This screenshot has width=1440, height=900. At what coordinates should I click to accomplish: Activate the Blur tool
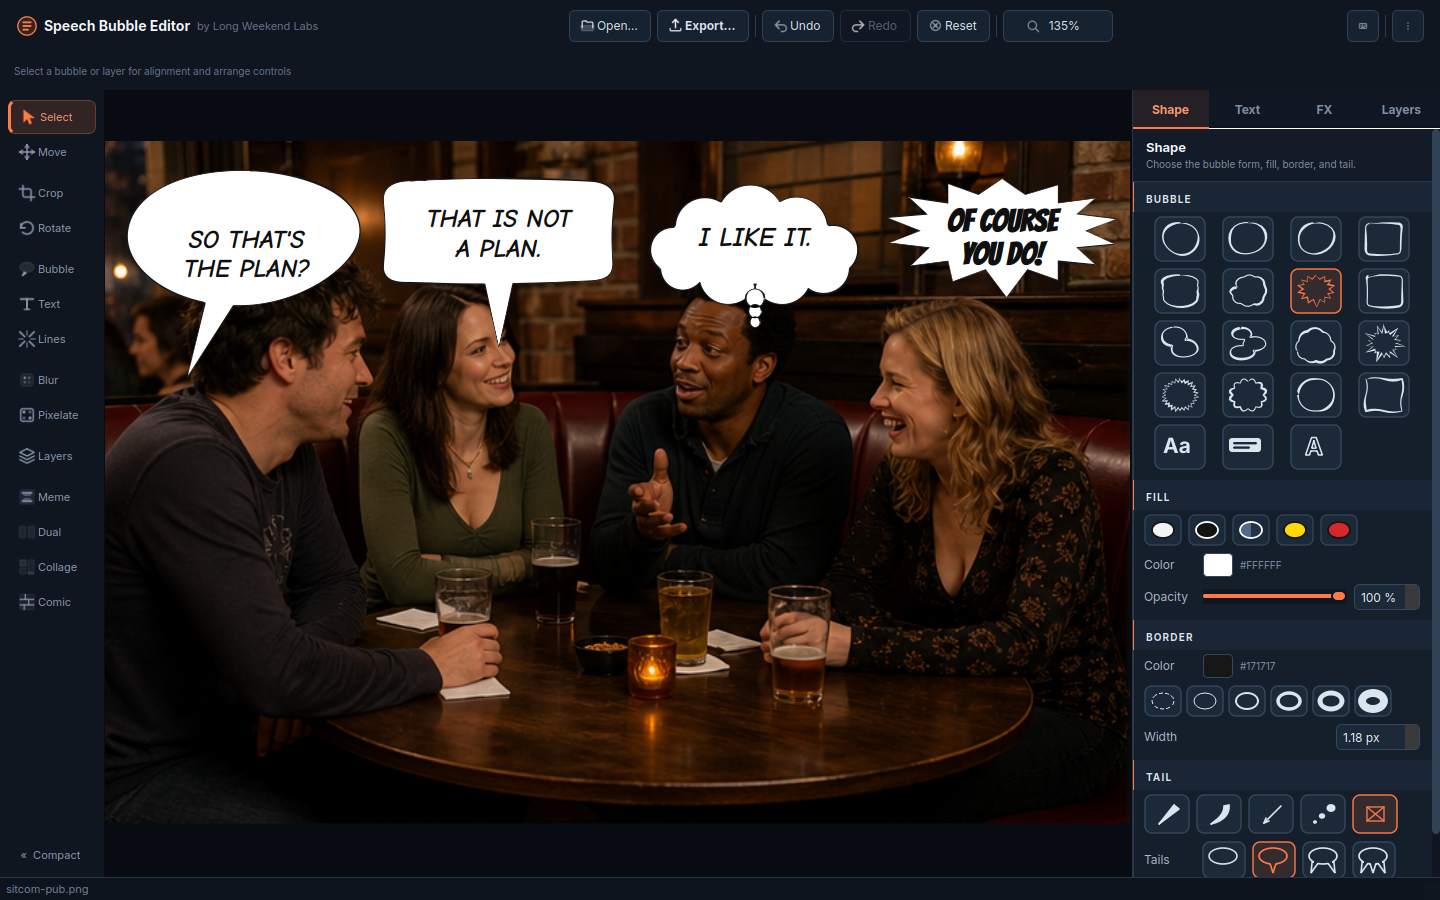coord(52,380)
